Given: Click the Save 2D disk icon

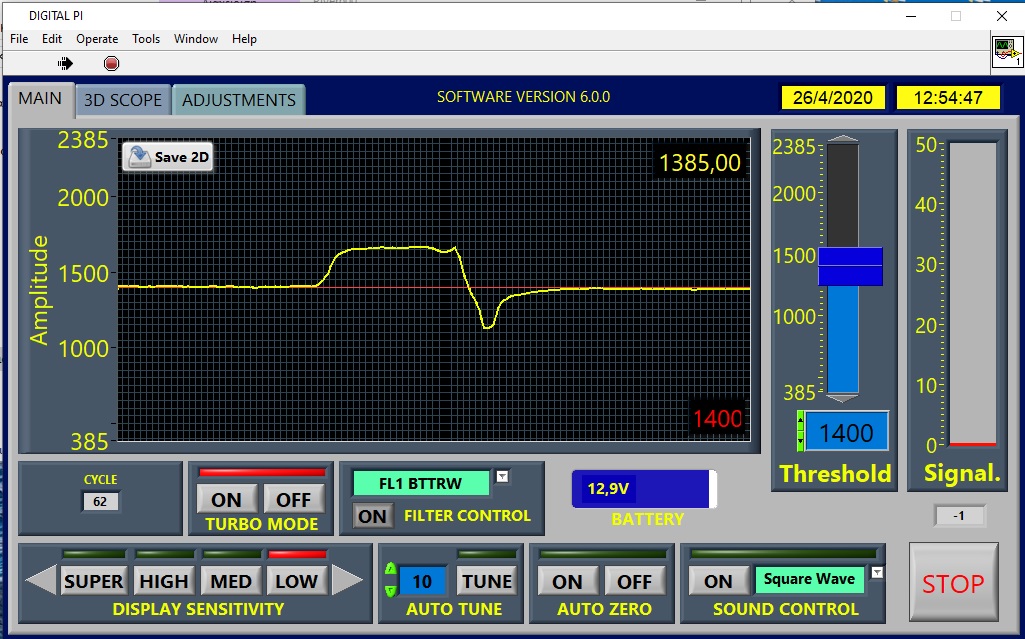Looking at the screenshot, I should click(139, 157).
